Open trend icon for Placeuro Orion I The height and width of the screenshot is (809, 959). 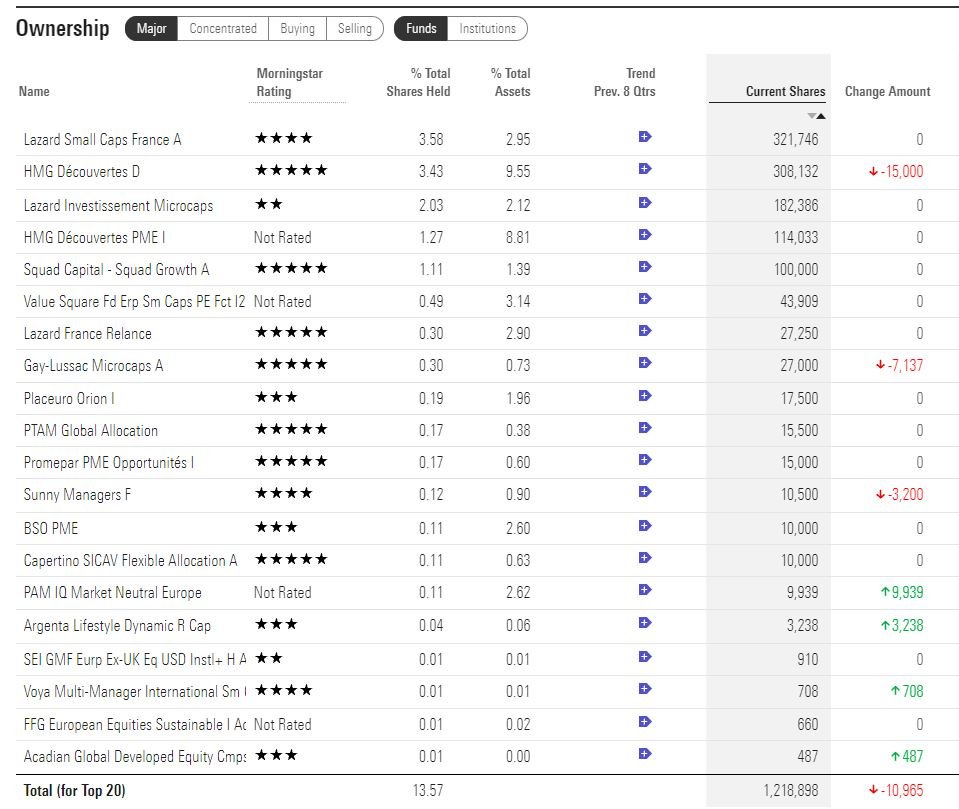pyautogui.click(x=645, y=396)
